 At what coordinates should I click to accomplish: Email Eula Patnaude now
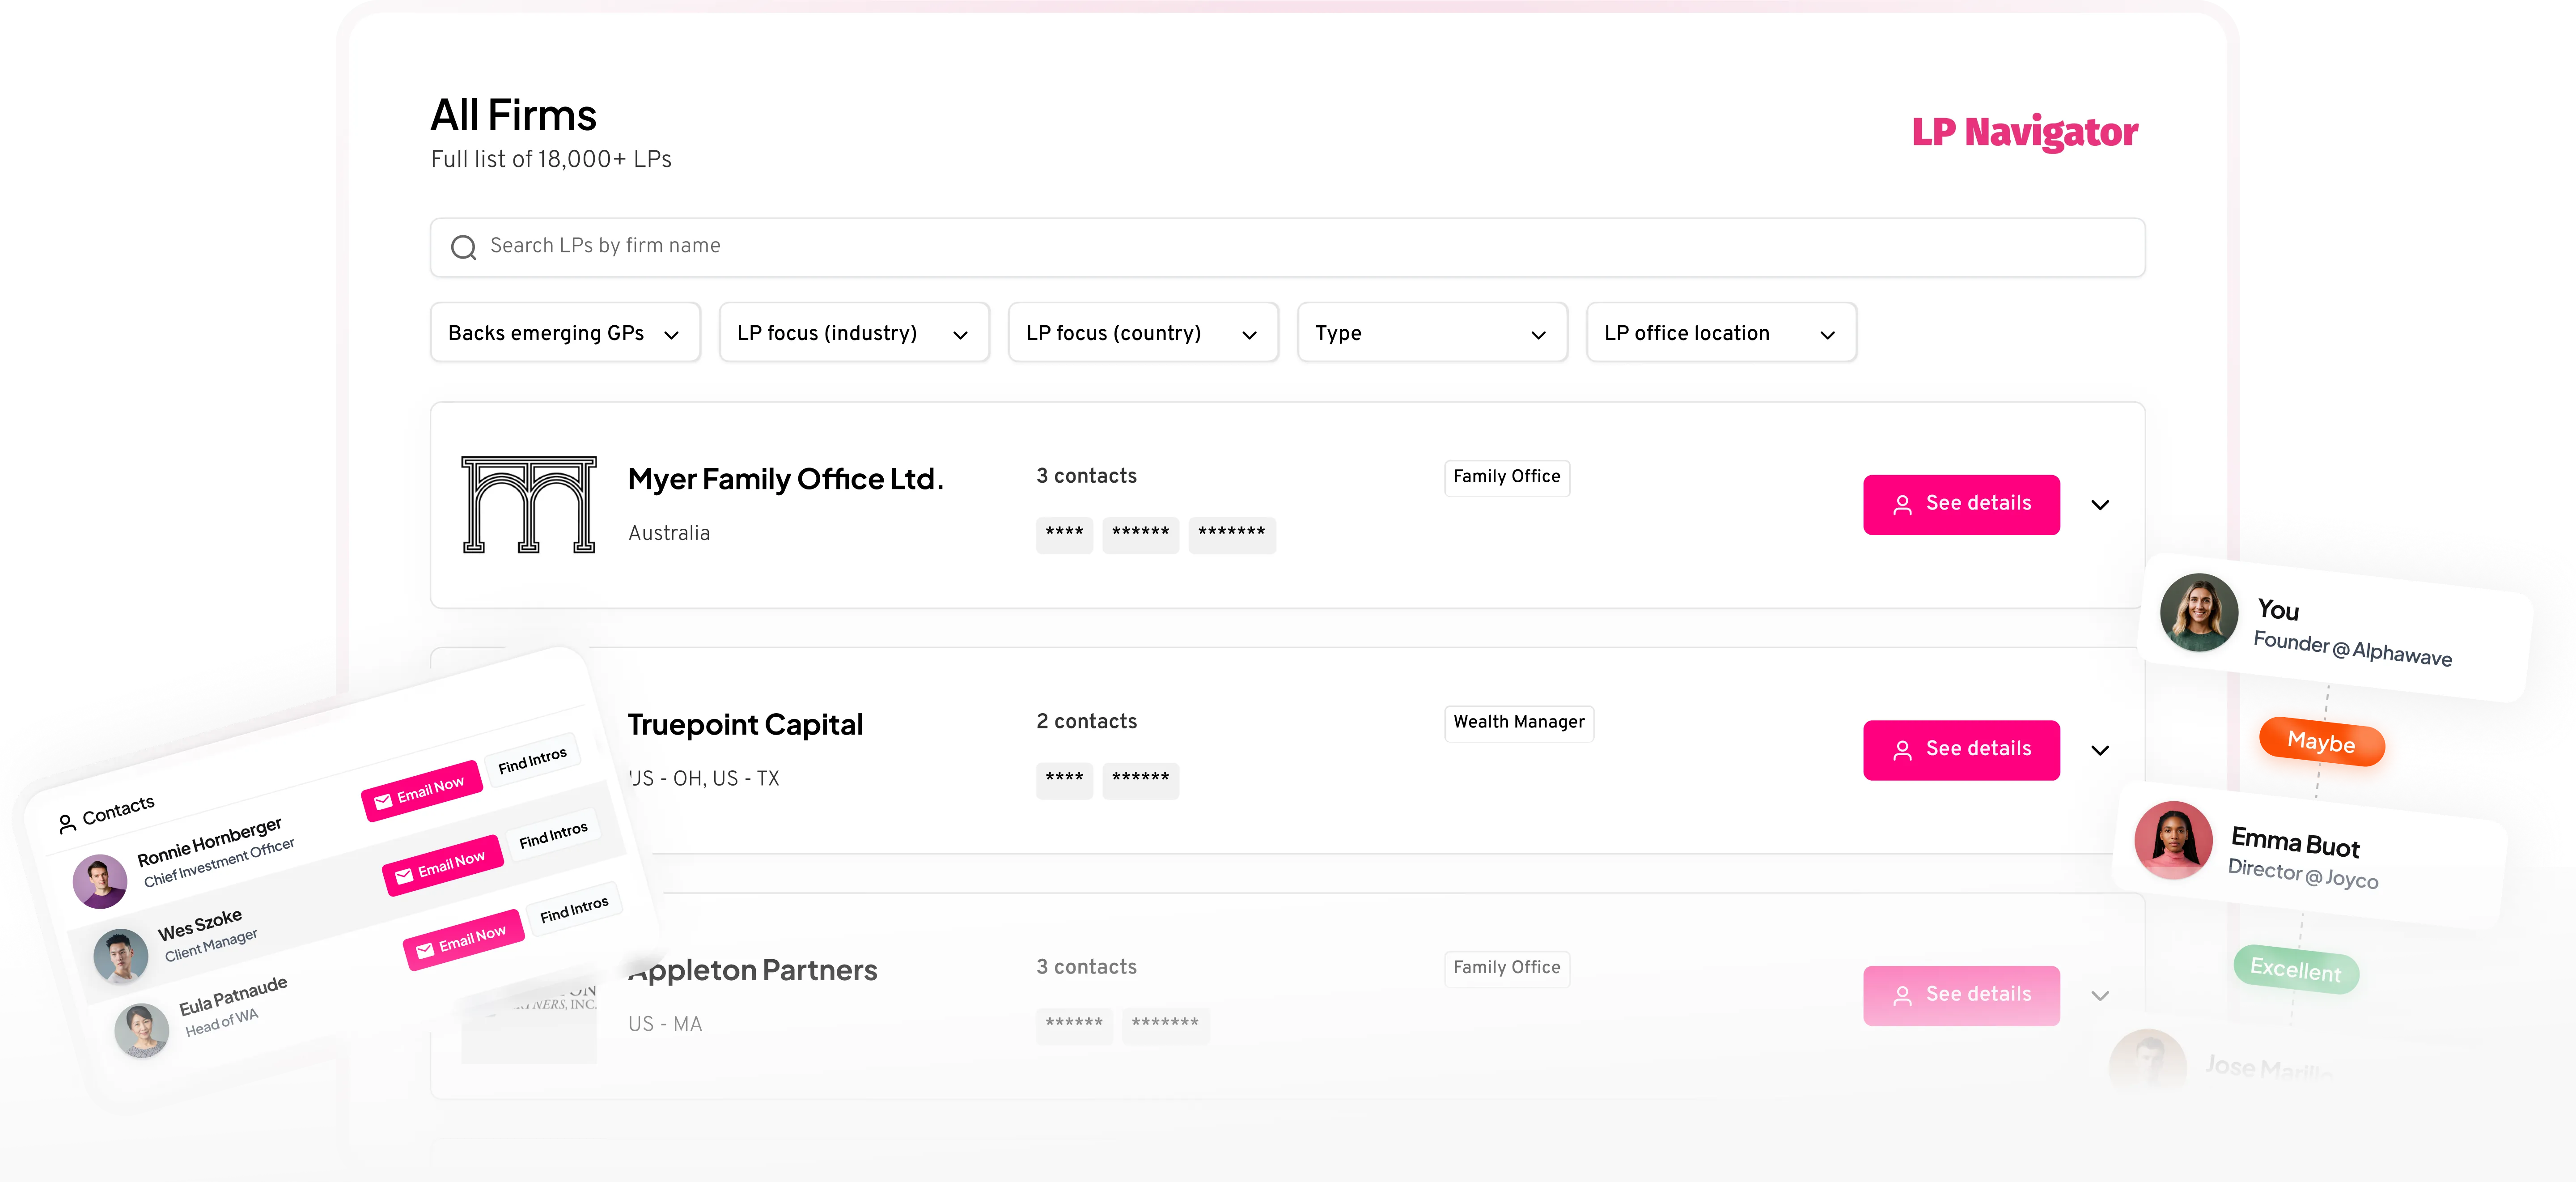point(464,940)
